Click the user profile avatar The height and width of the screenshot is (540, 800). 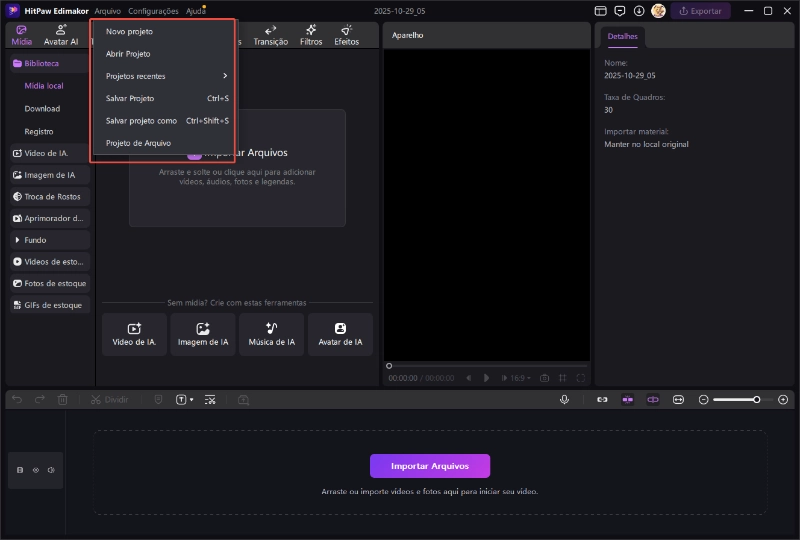[x=658, y=11]
